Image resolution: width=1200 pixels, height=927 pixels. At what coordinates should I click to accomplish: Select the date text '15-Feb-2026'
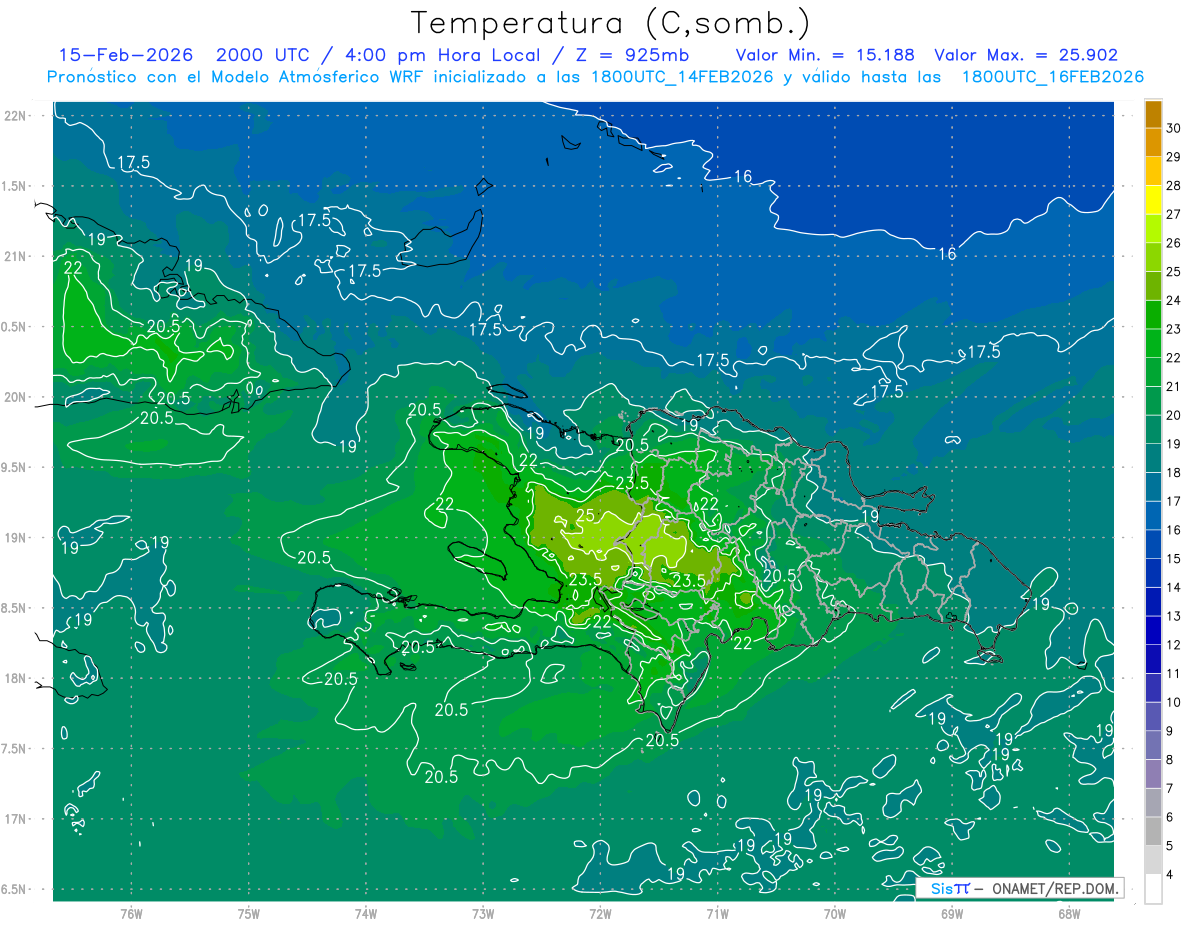click(x=128, y=55)
